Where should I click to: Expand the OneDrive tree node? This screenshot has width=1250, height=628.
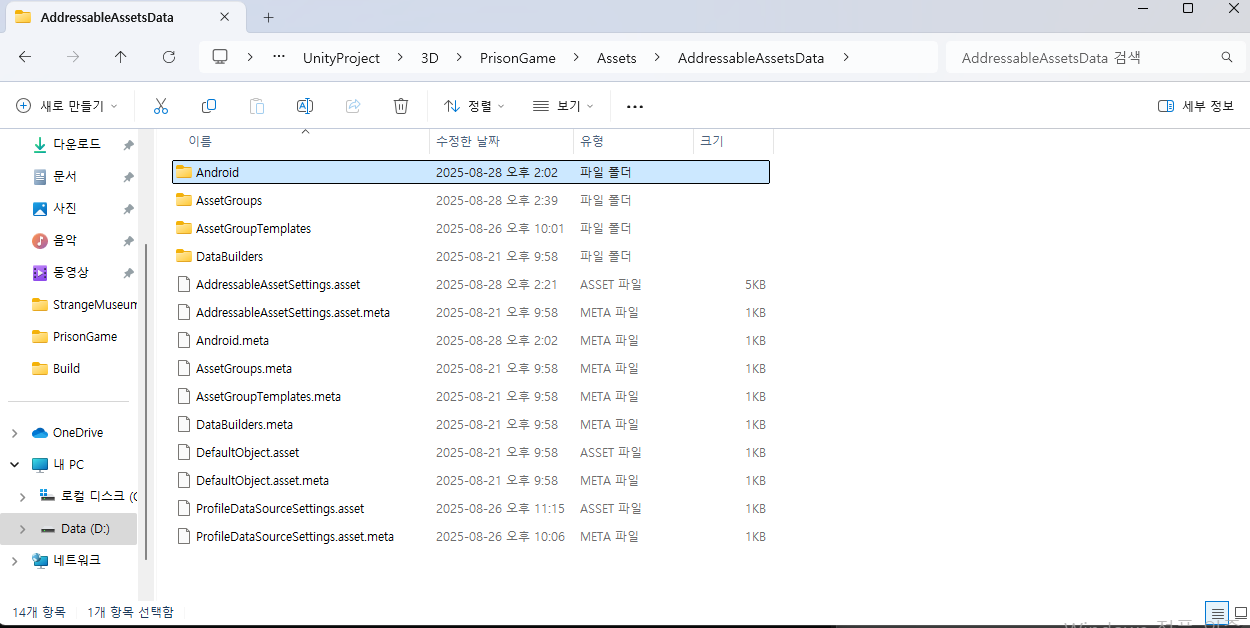(x=14, y=433)
